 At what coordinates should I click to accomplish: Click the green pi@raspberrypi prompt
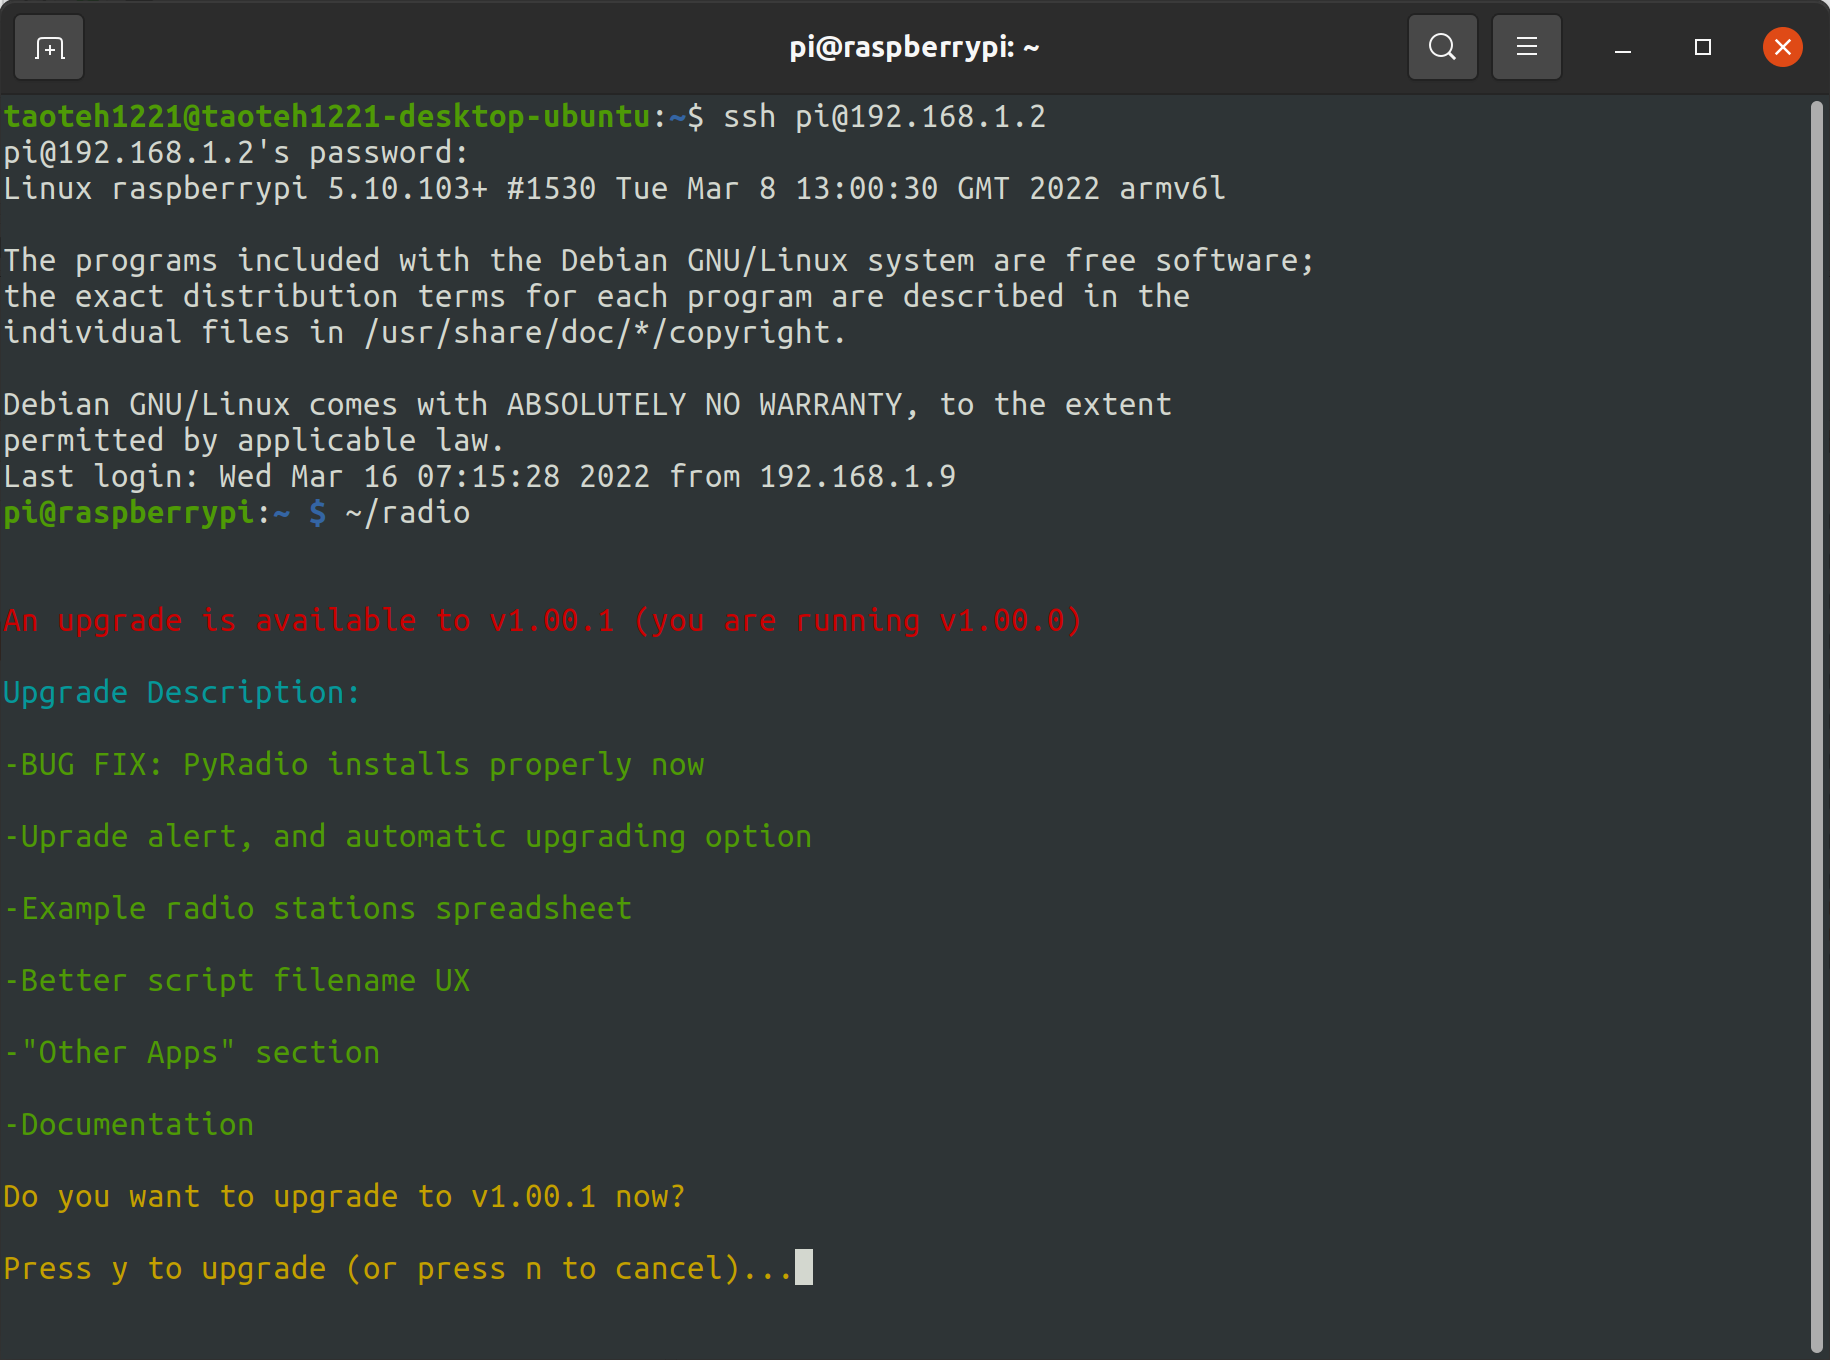[129, 513]
